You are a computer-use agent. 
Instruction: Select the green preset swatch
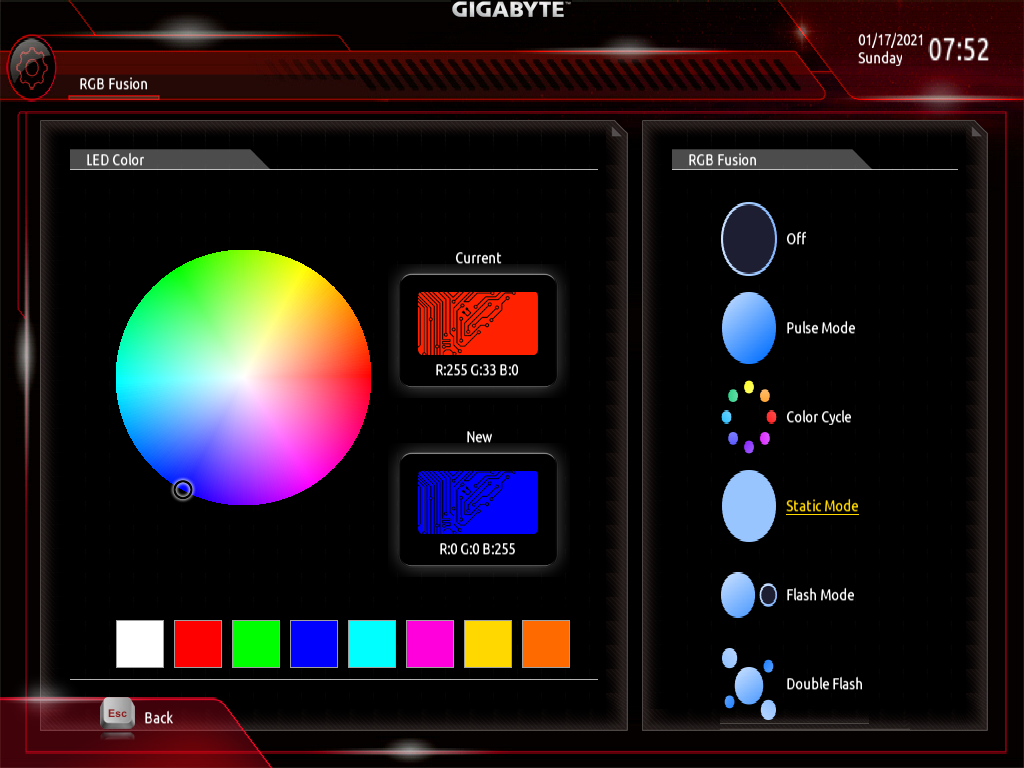tap(256, 644)
